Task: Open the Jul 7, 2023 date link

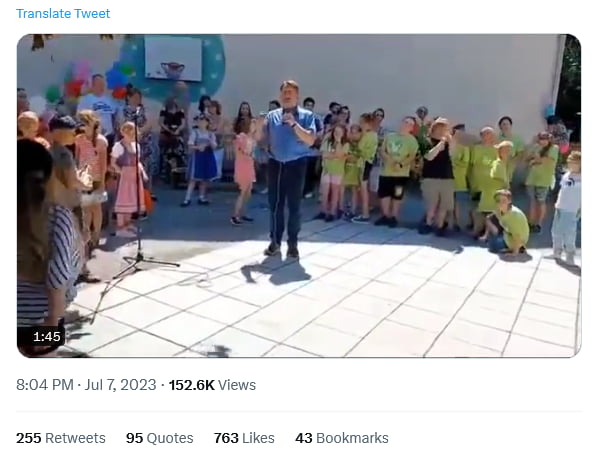Action: [121, 385]
